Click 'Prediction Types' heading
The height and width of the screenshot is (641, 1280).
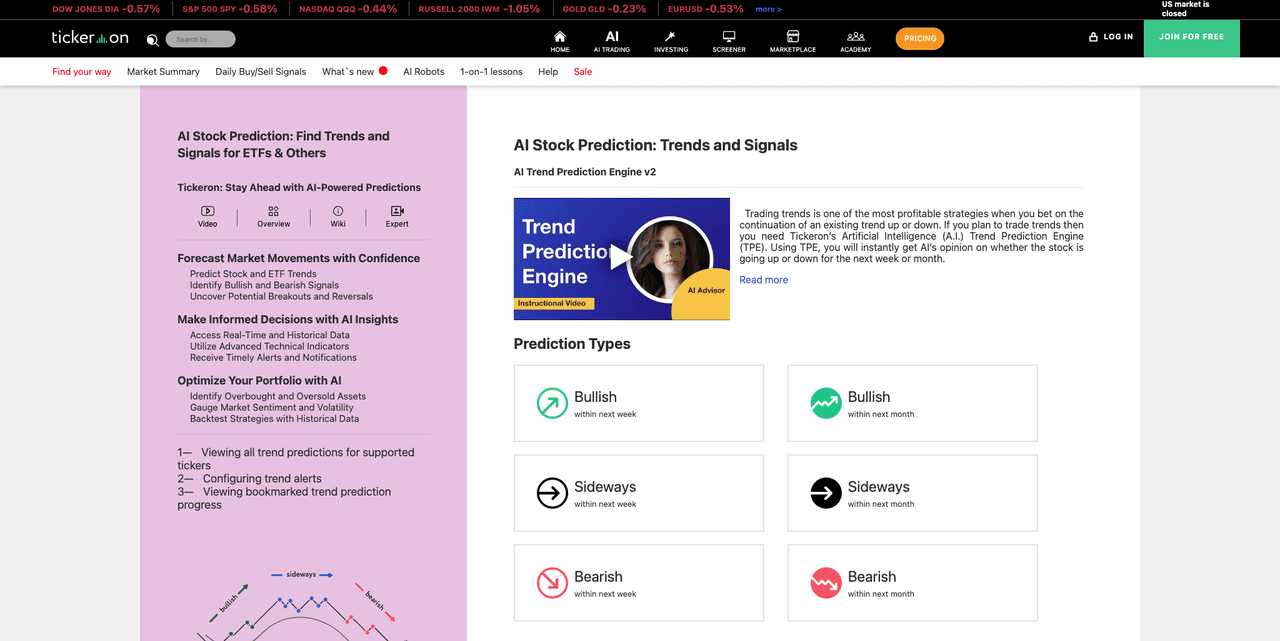click(572, 344)
